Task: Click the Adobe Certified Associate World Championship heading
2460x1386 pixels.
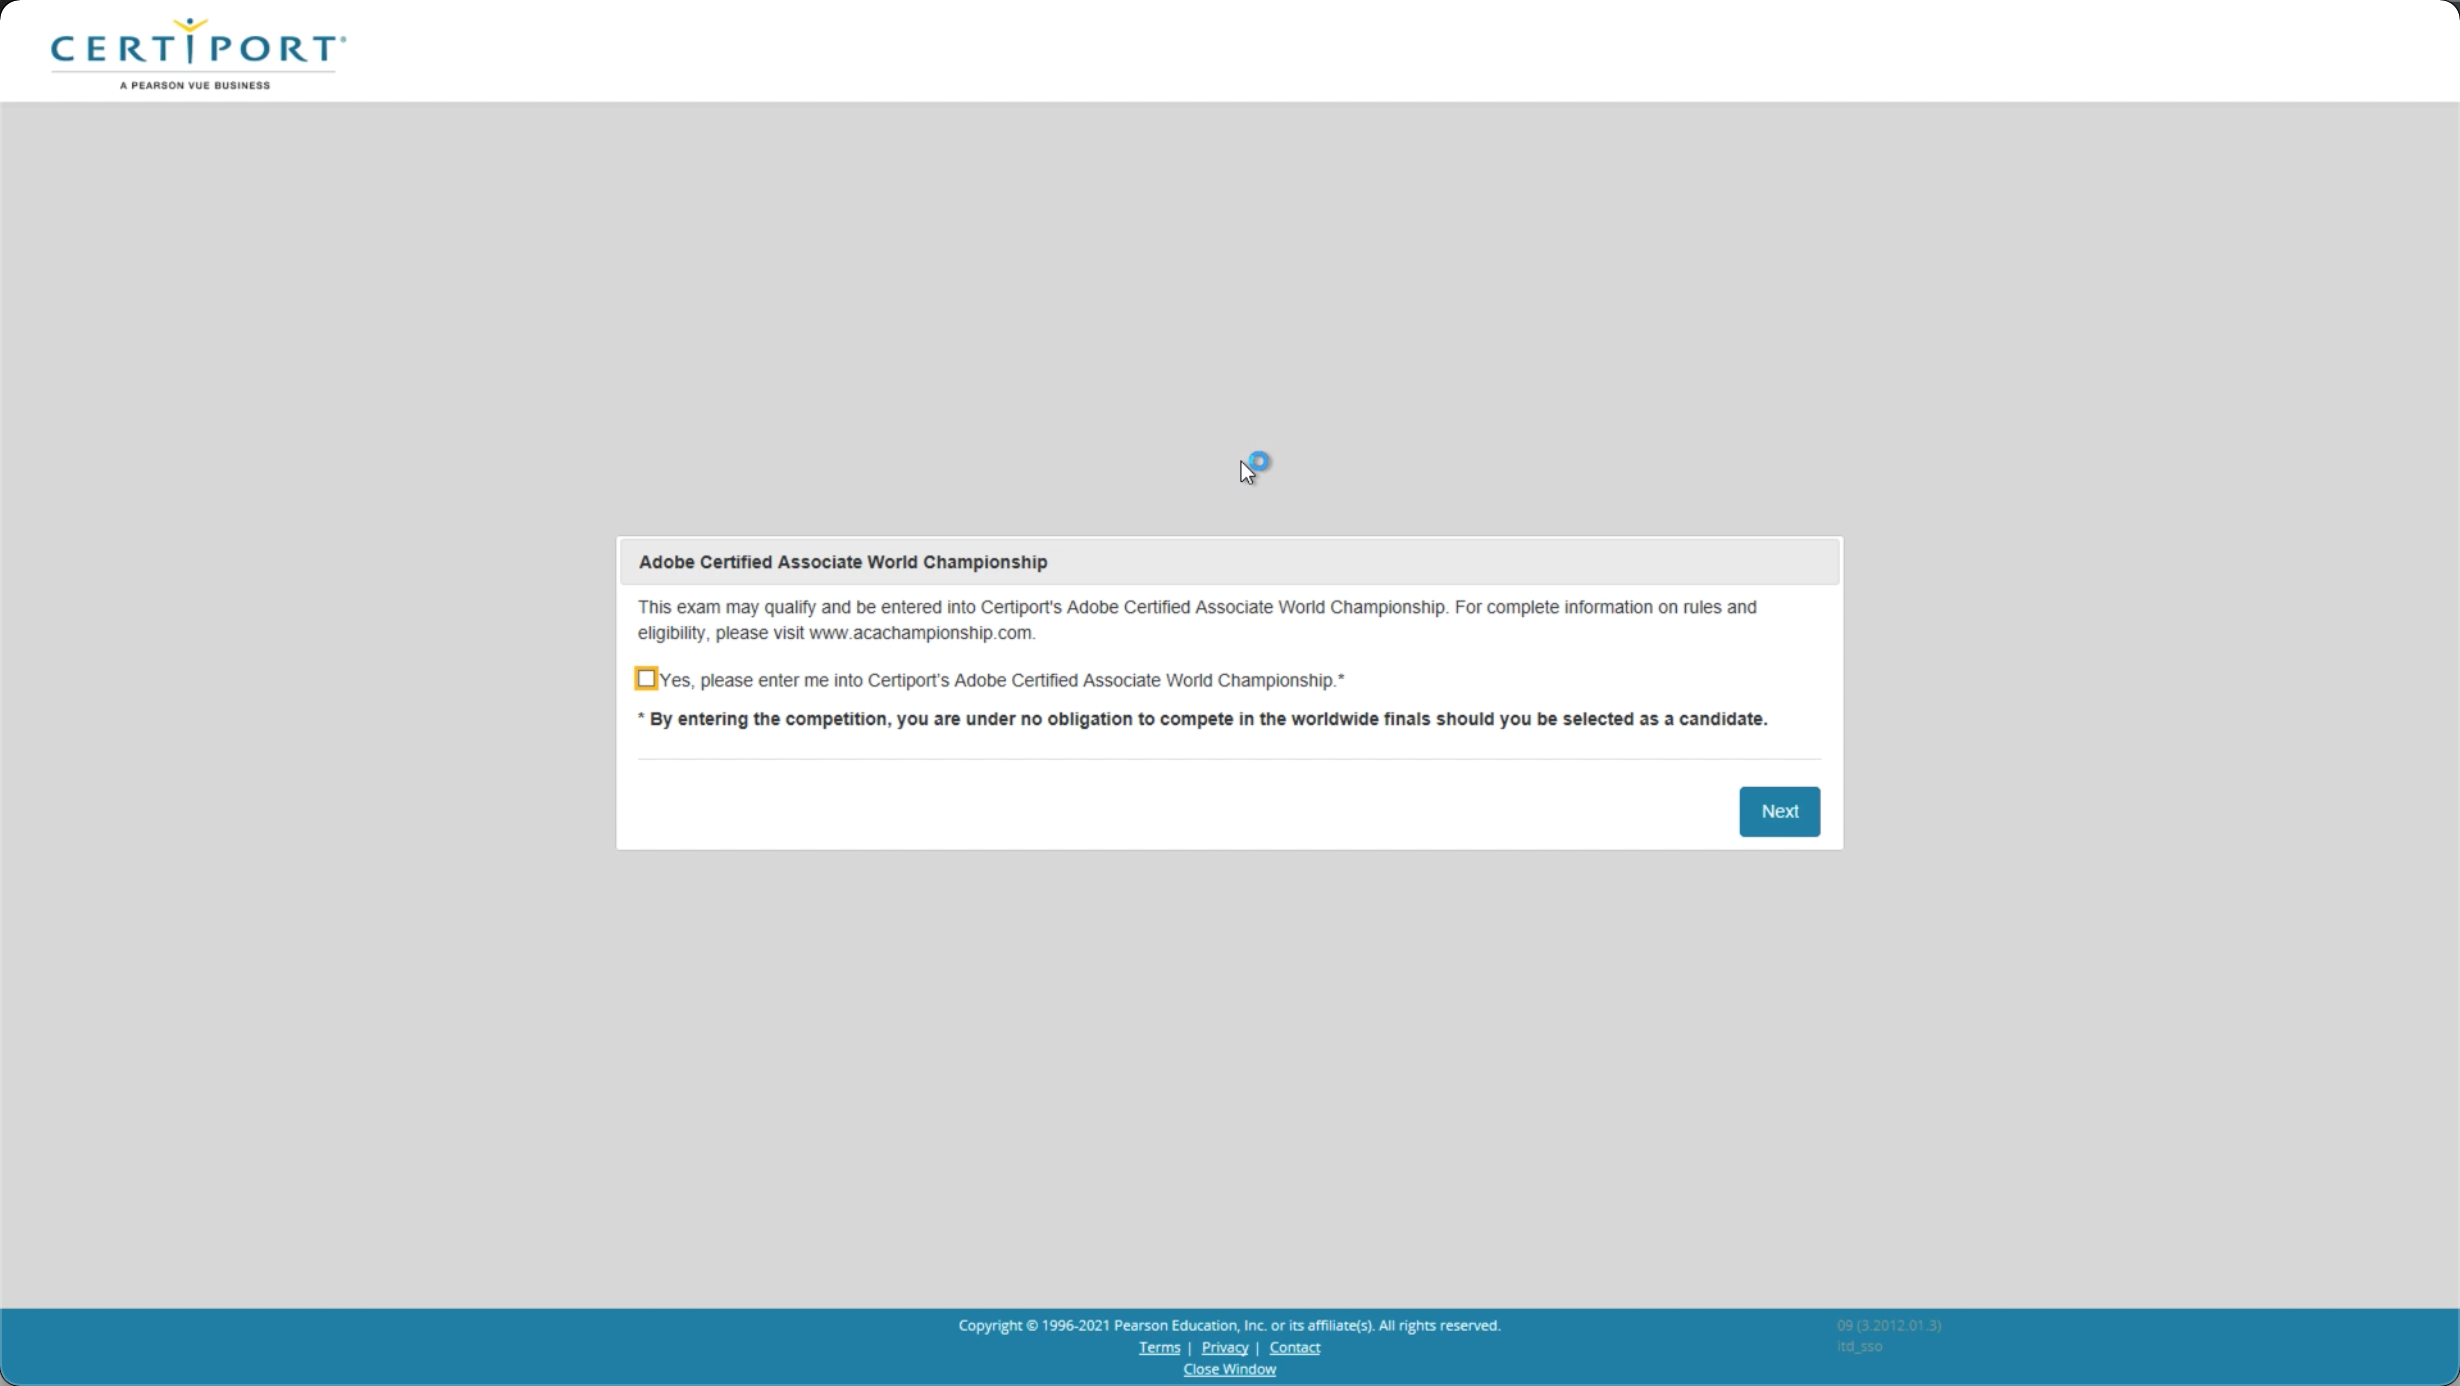Action: pos(843,562)
